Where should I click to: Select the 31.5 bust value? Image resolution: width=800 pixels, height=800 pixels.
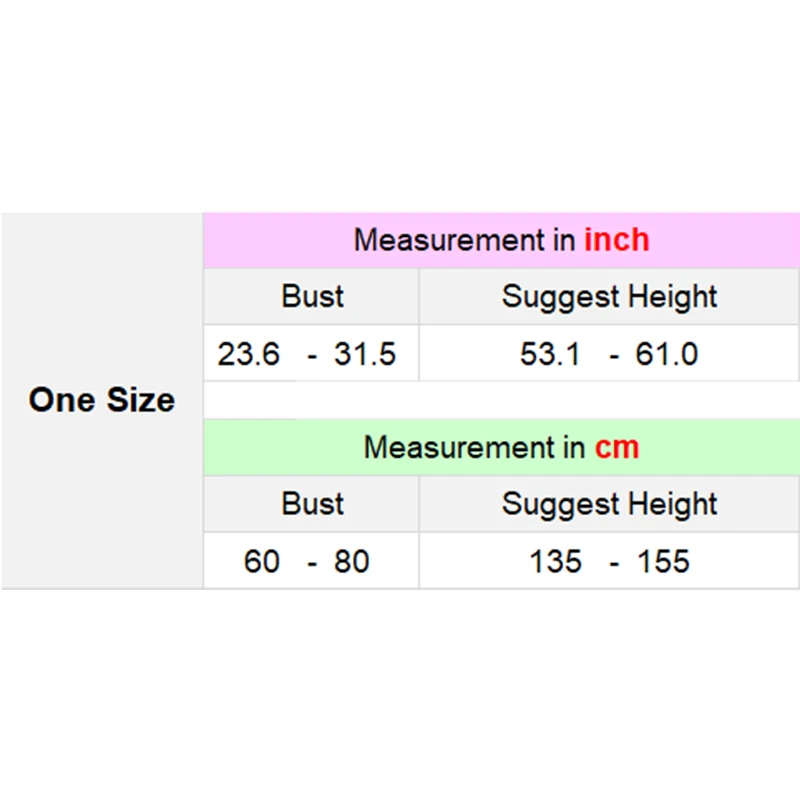coord(365,354)
